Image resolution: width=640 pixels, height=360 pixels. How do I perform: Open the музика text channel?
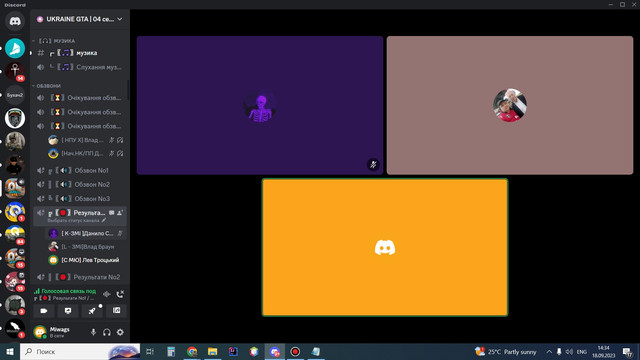[x=80, y=53]
